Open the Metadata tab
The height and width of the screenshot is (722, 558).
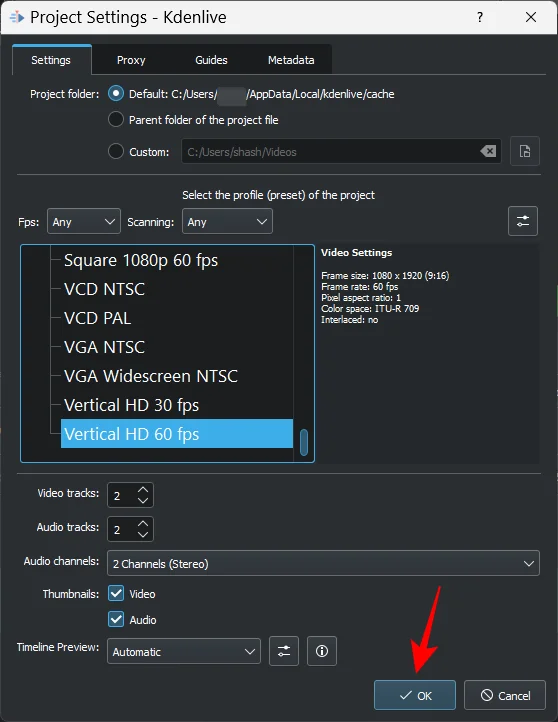[x=291, y=60]
